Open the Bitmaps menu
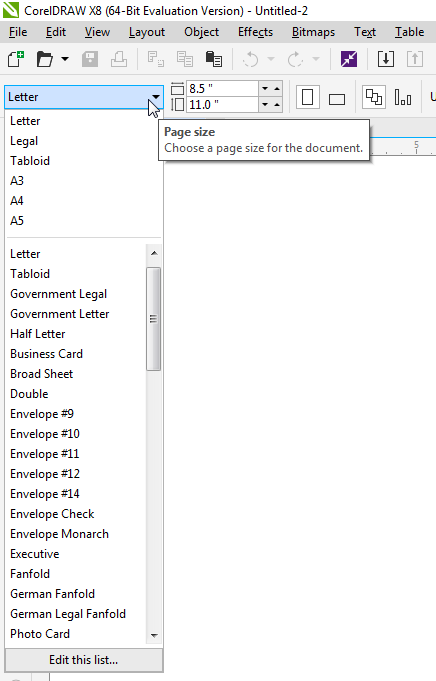Image resolution: width=436 pixels, height=681 pixels. pyautogui.click(x=313, y=32)
